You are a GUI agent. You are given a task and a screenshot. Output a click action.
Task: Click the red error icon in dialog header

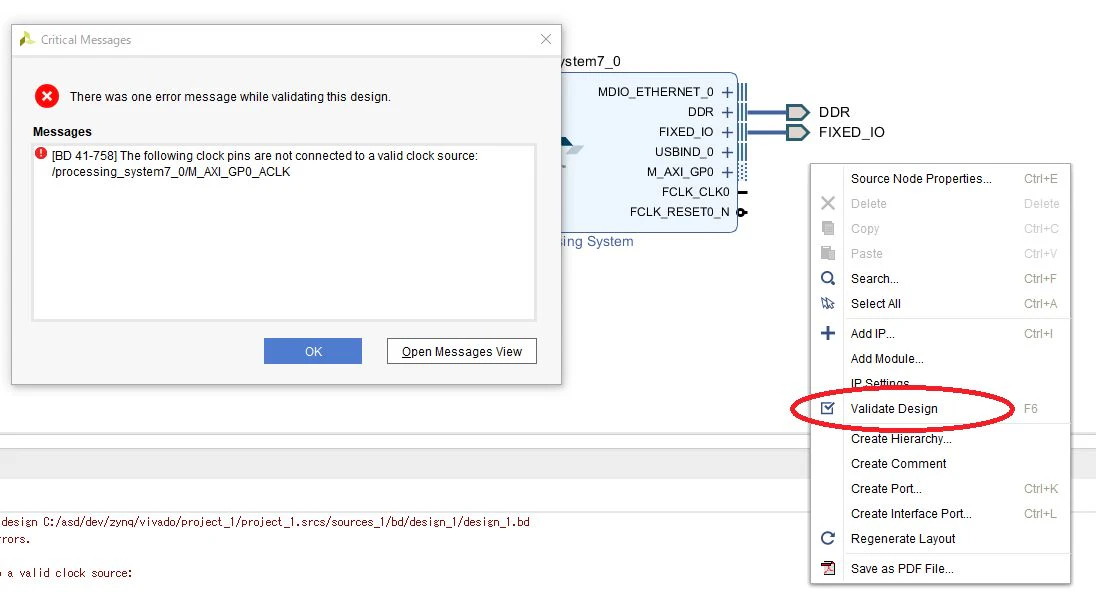click(47, 96)
